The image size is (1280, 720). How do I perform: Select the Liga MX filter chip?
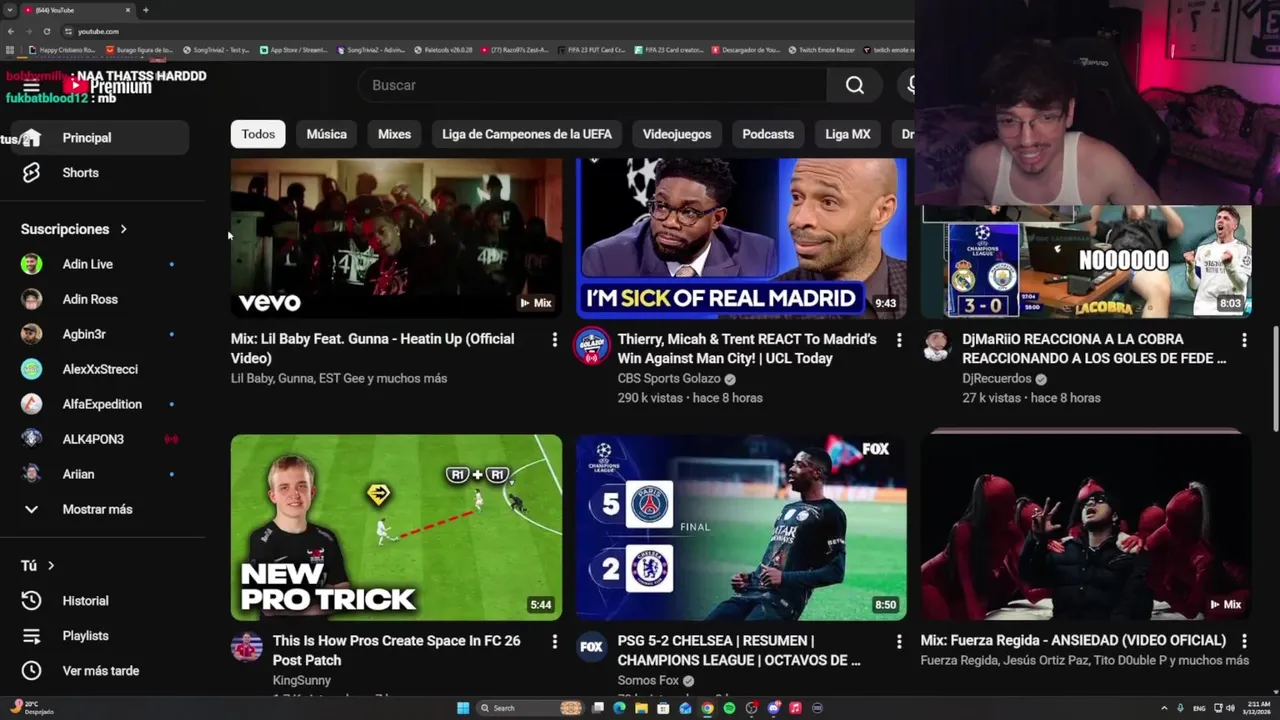(x=848, y=134)
